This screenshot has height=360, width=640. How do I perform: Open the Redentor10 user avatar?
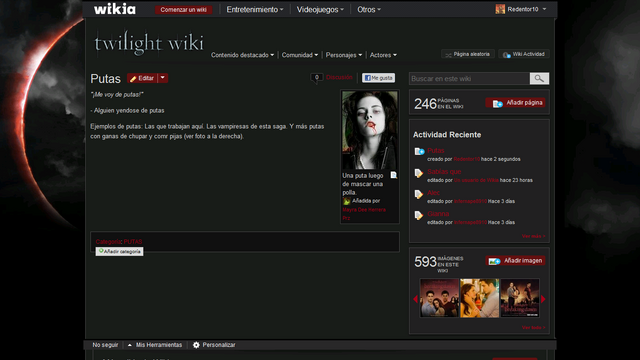click(500, 9)
